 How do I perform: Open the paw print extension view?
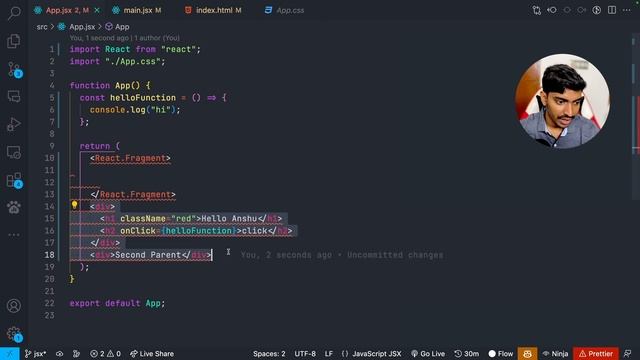click(14, 207)
